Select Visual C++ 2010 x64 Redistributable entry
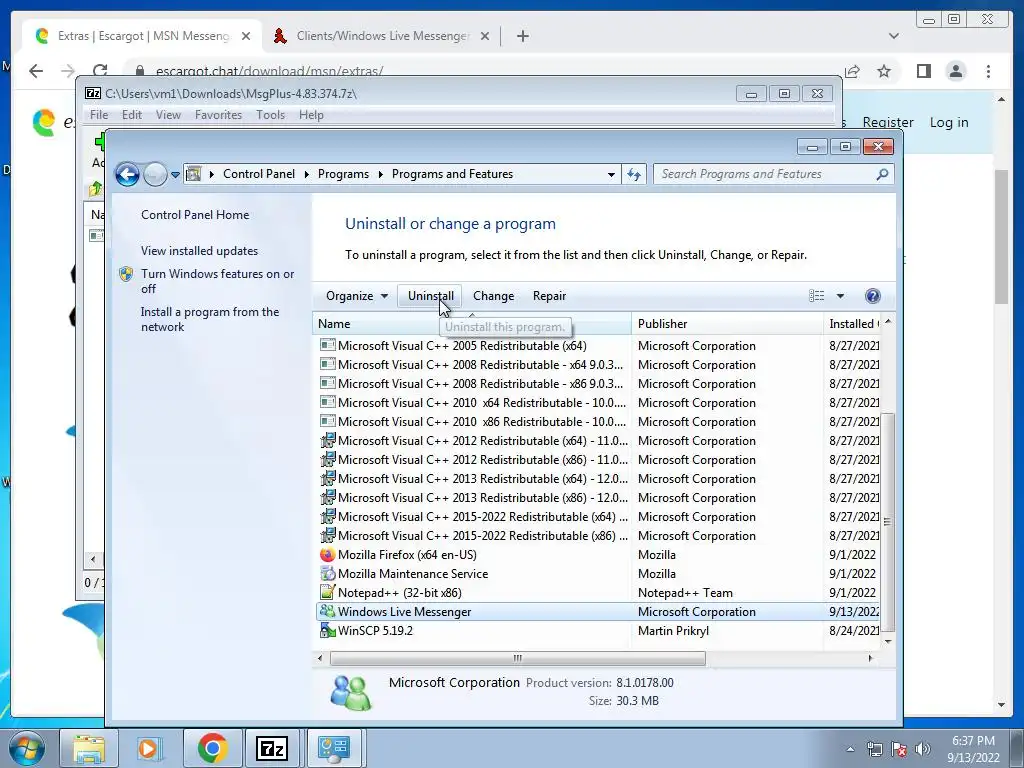1024x768 pixels. 481,402
